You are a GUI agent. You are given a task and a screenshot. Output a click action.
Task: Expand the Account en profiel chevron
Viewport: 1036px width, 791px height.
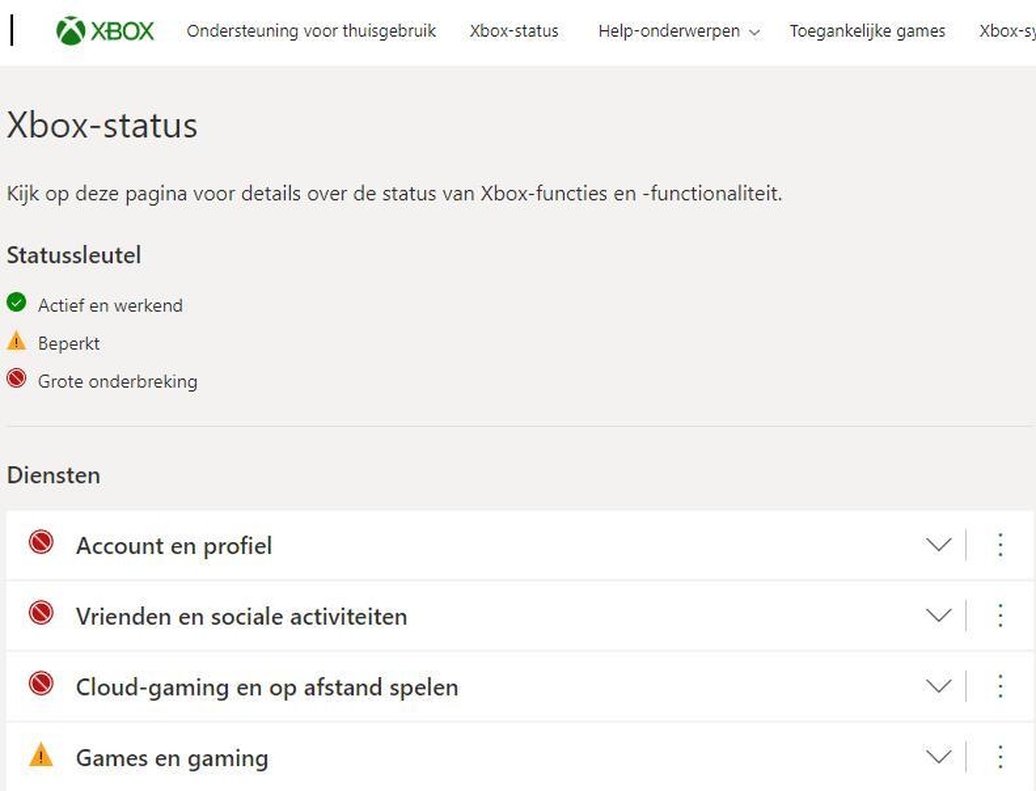[x=938, y=545]
